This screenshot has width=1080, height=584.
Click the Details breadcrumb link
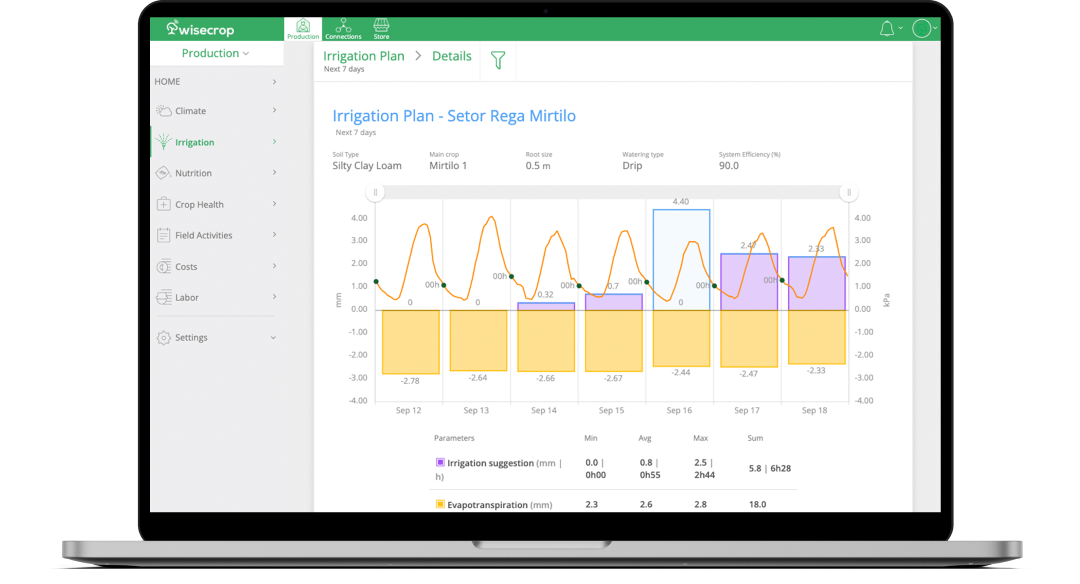(451, 56)
